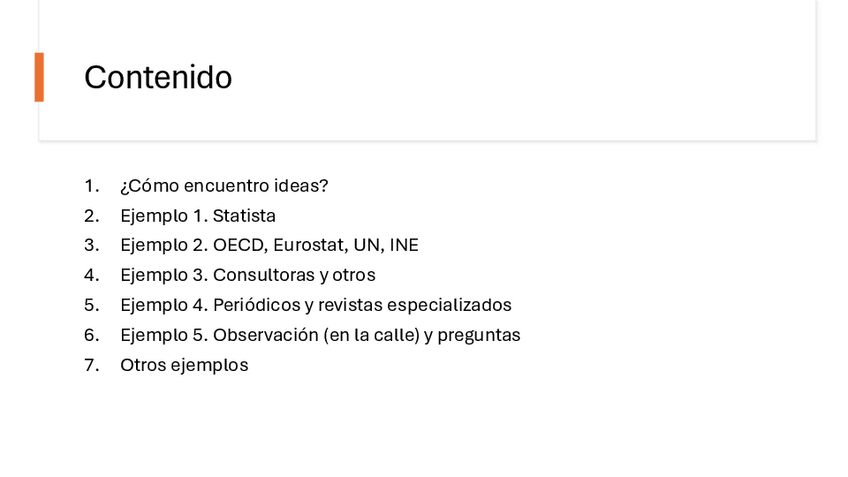
Task: Select the "Otros ejemplos" list item
Action: click(x=184, y=365)
